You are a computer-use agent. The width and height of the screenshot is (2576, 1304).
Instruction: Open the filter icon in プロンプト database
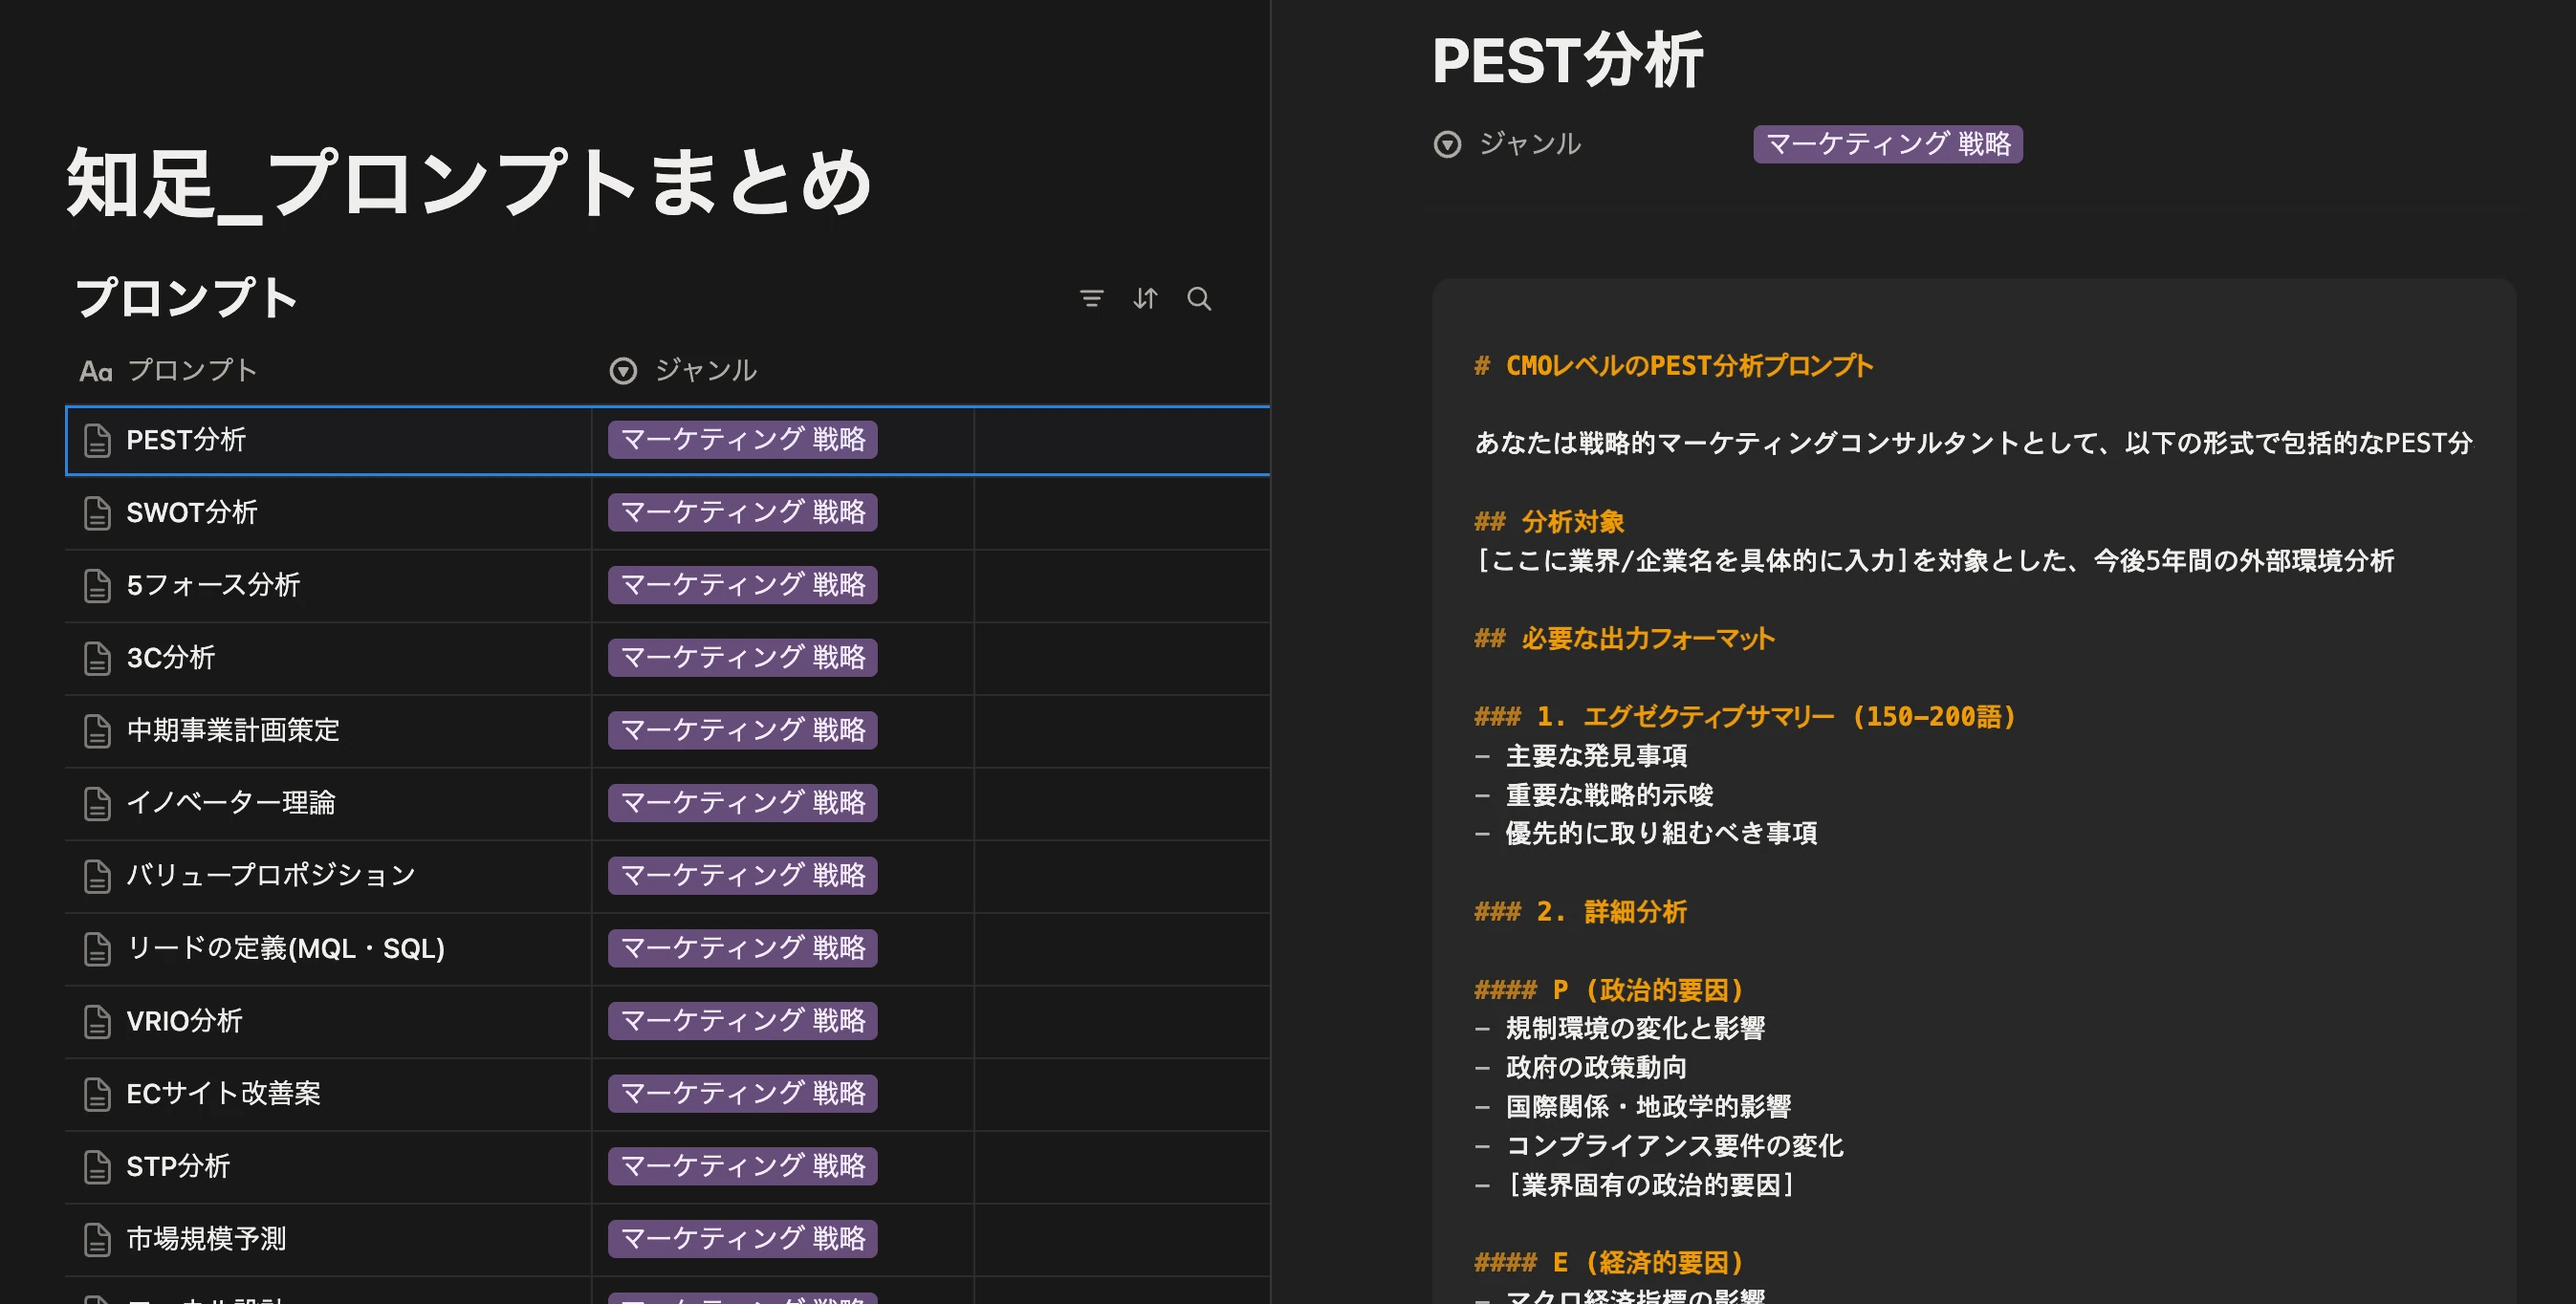[x=1091, y=298]
